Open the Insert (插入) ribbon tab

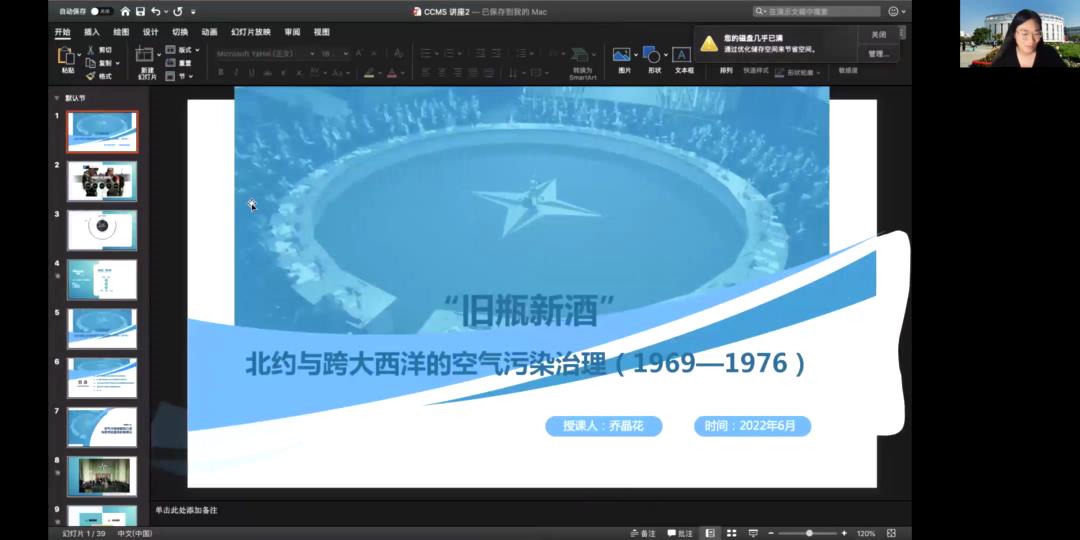92,32
